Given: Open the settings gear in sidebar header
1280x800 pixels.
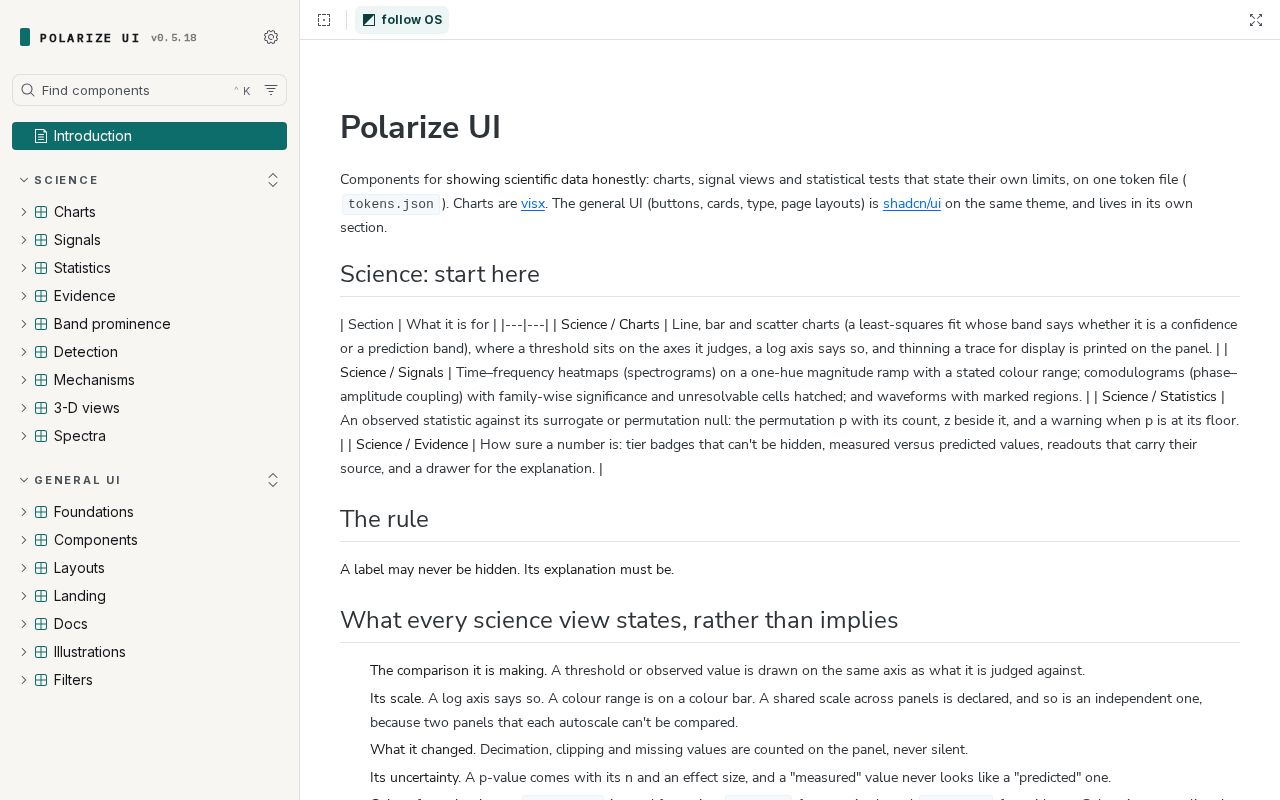Looking at the screenshot, I should point(271,37).
